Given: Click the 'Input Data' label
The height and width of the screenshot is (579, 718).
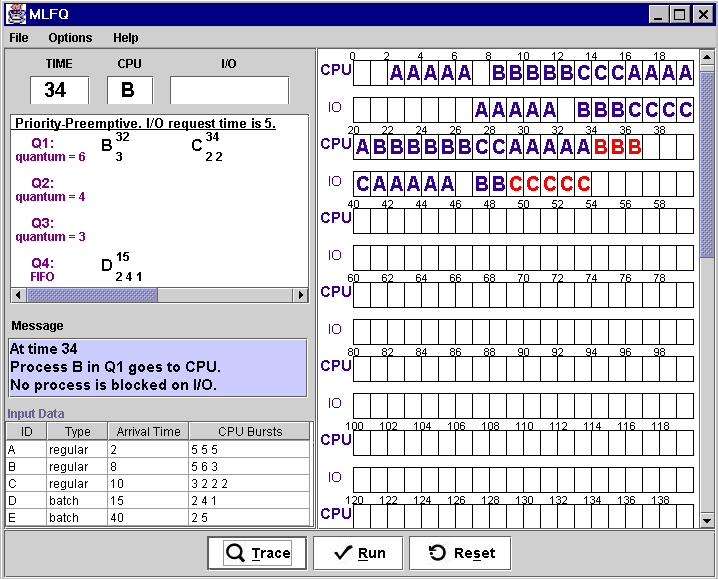Looking at the screenshot, I should click(x=36, y=413).
